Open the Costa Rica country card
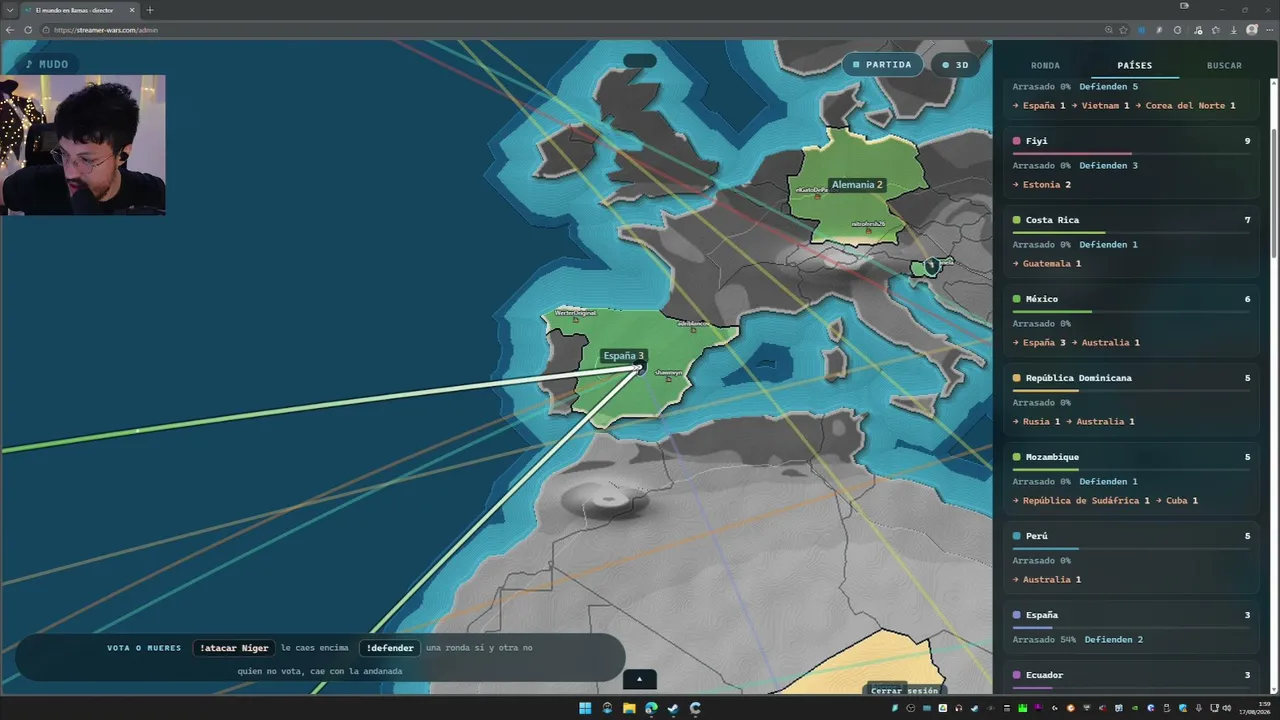The image size is (1280, 720). [1131, 239]
